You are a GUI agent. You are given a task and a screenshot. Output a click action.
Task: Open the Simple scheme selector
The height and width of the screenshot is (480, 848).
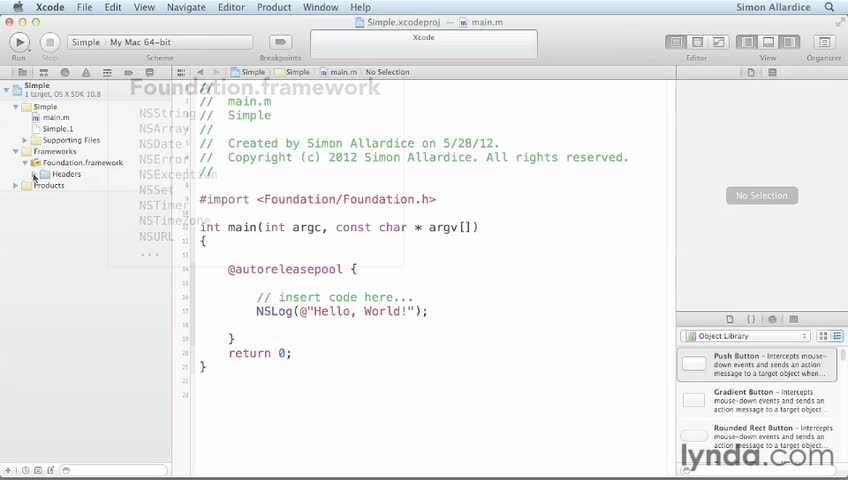pyautogui.click(x=86, y=42)
